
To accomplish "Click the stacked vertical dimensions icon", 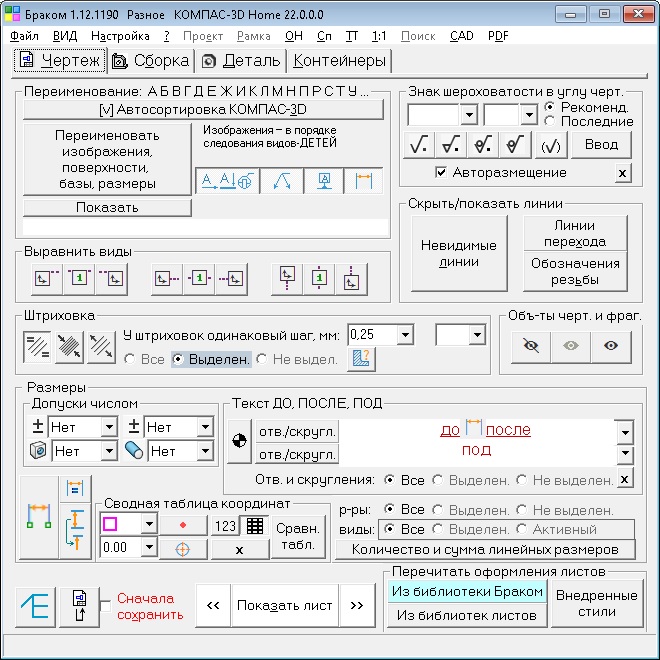I will [75, 530].
